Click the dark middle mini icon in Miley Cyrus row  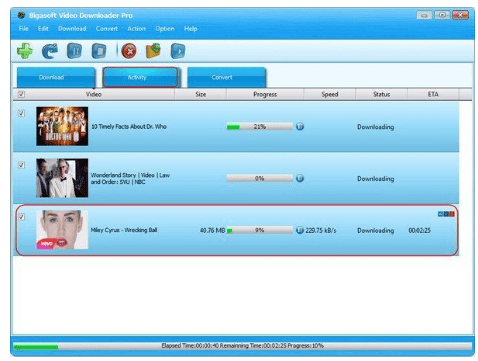[446, 214]
